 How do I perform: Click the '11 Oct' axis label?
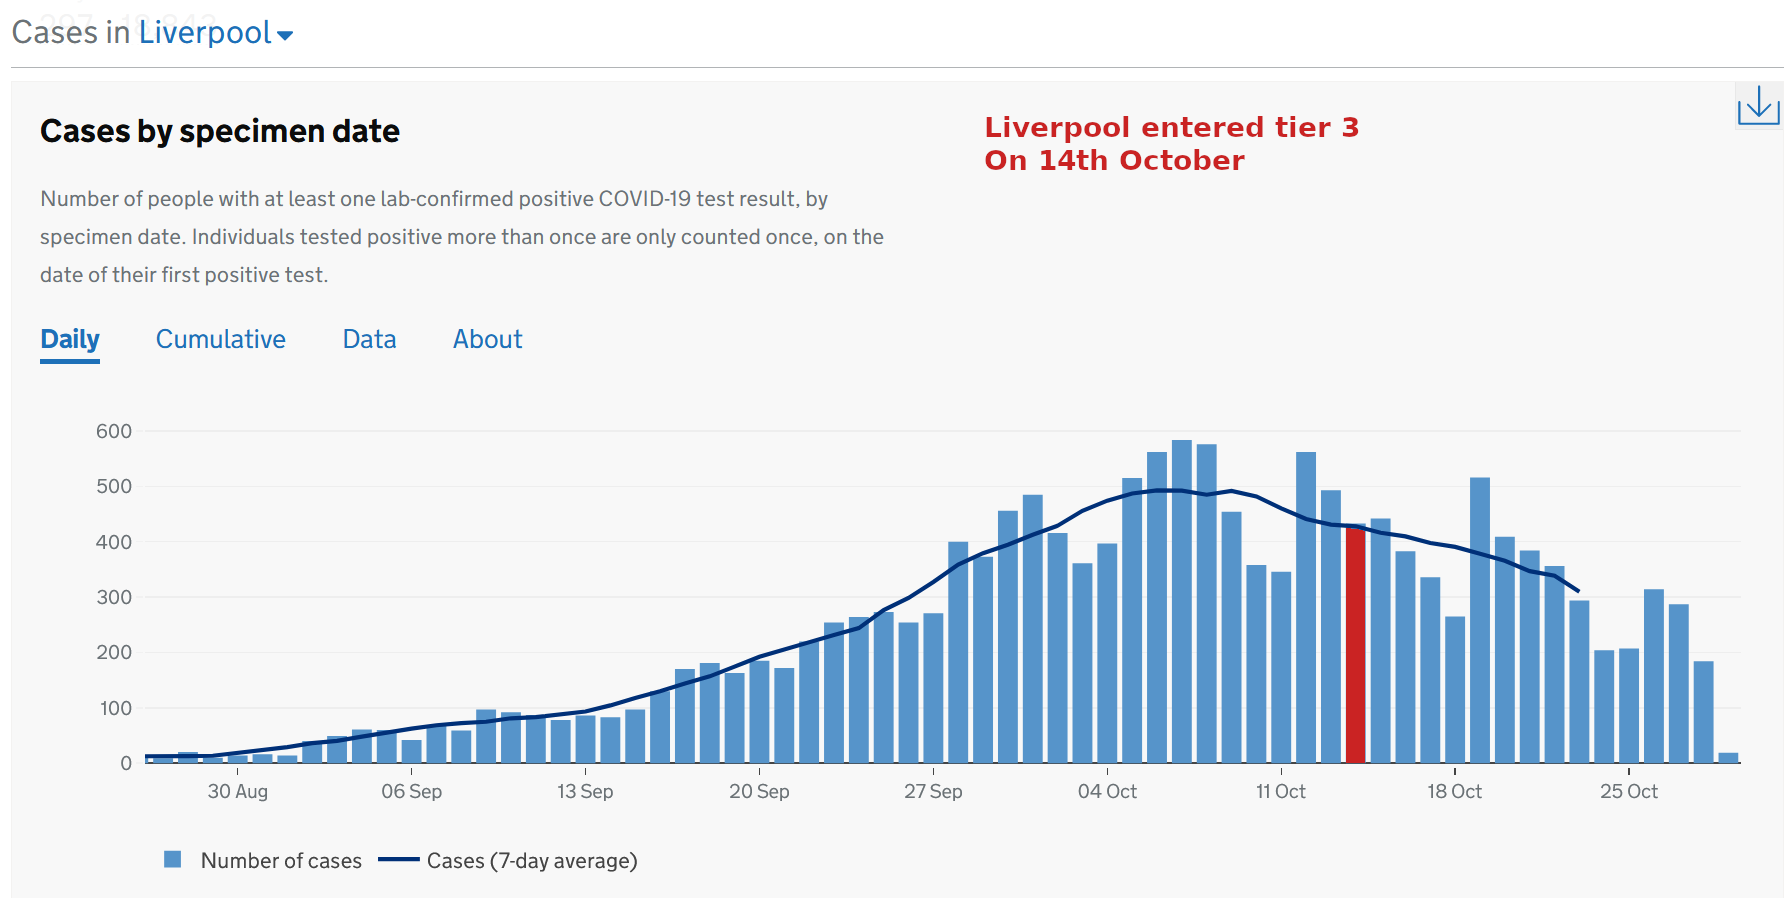coord(1281,792)
